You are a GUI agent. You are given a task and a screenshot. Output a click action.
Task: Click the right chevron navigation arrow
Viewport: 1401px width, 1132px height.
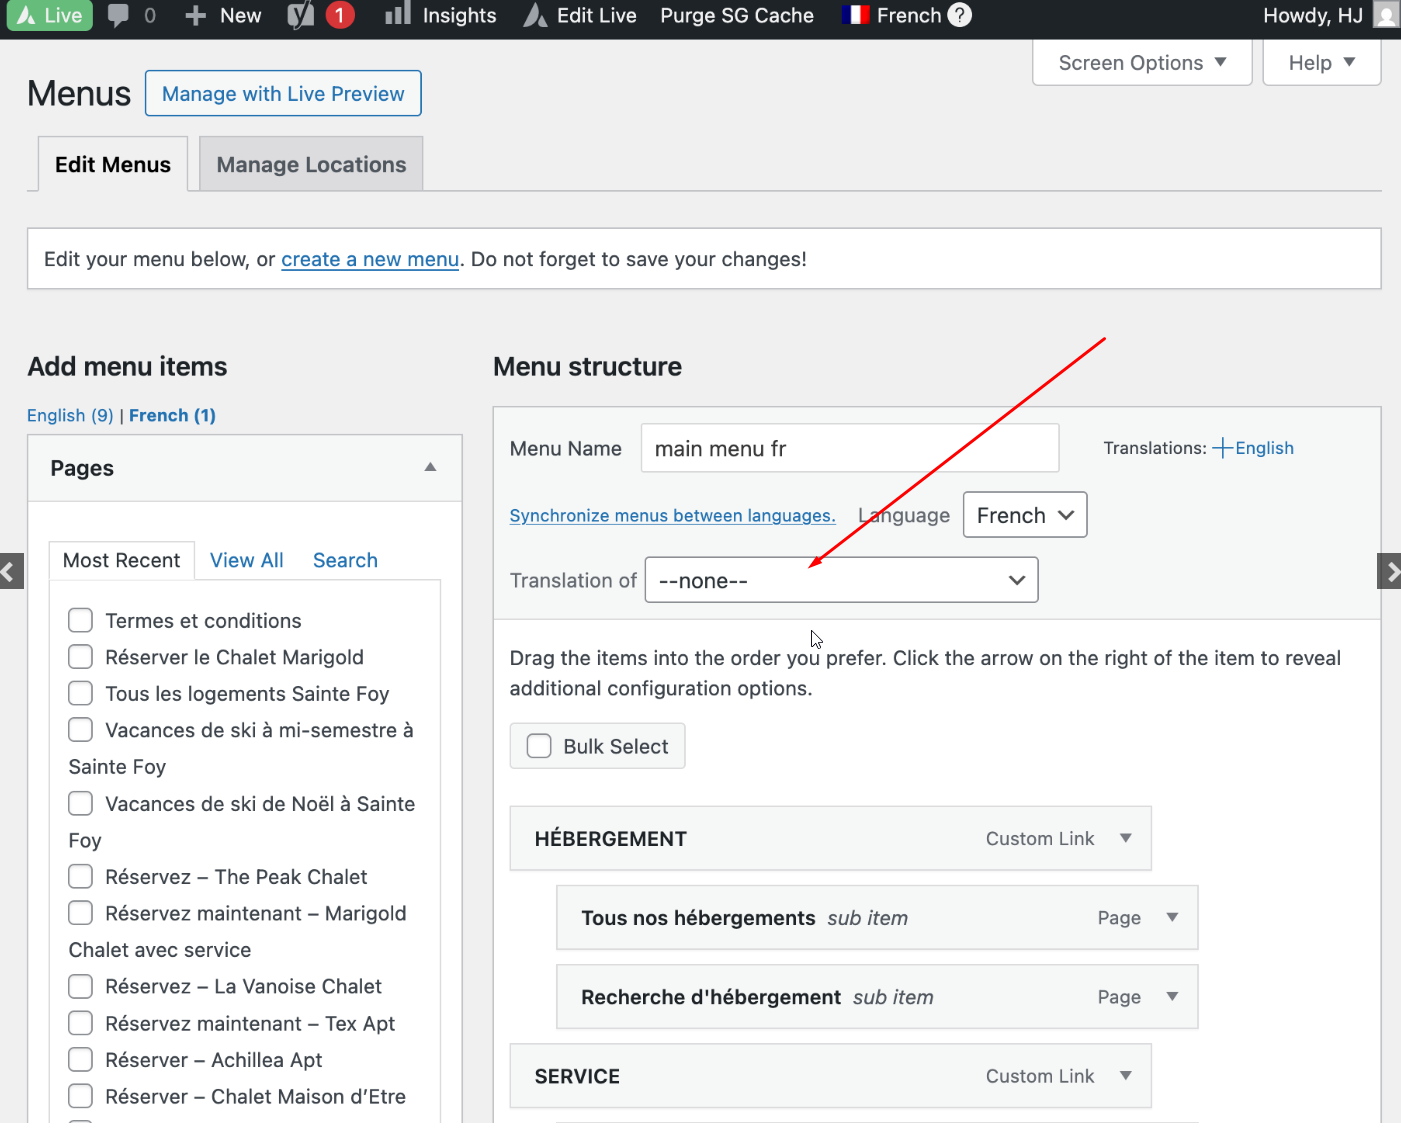(1390, 572)
